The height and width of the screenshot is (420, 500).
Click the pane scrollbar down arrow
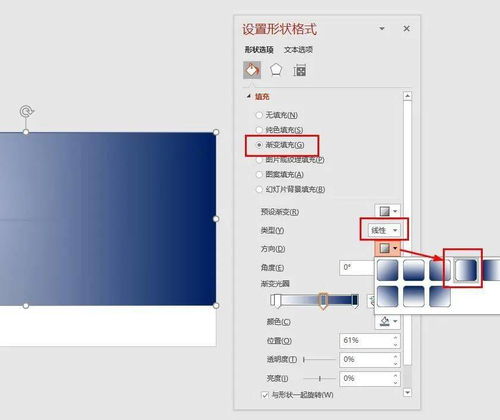click(407, 393)
